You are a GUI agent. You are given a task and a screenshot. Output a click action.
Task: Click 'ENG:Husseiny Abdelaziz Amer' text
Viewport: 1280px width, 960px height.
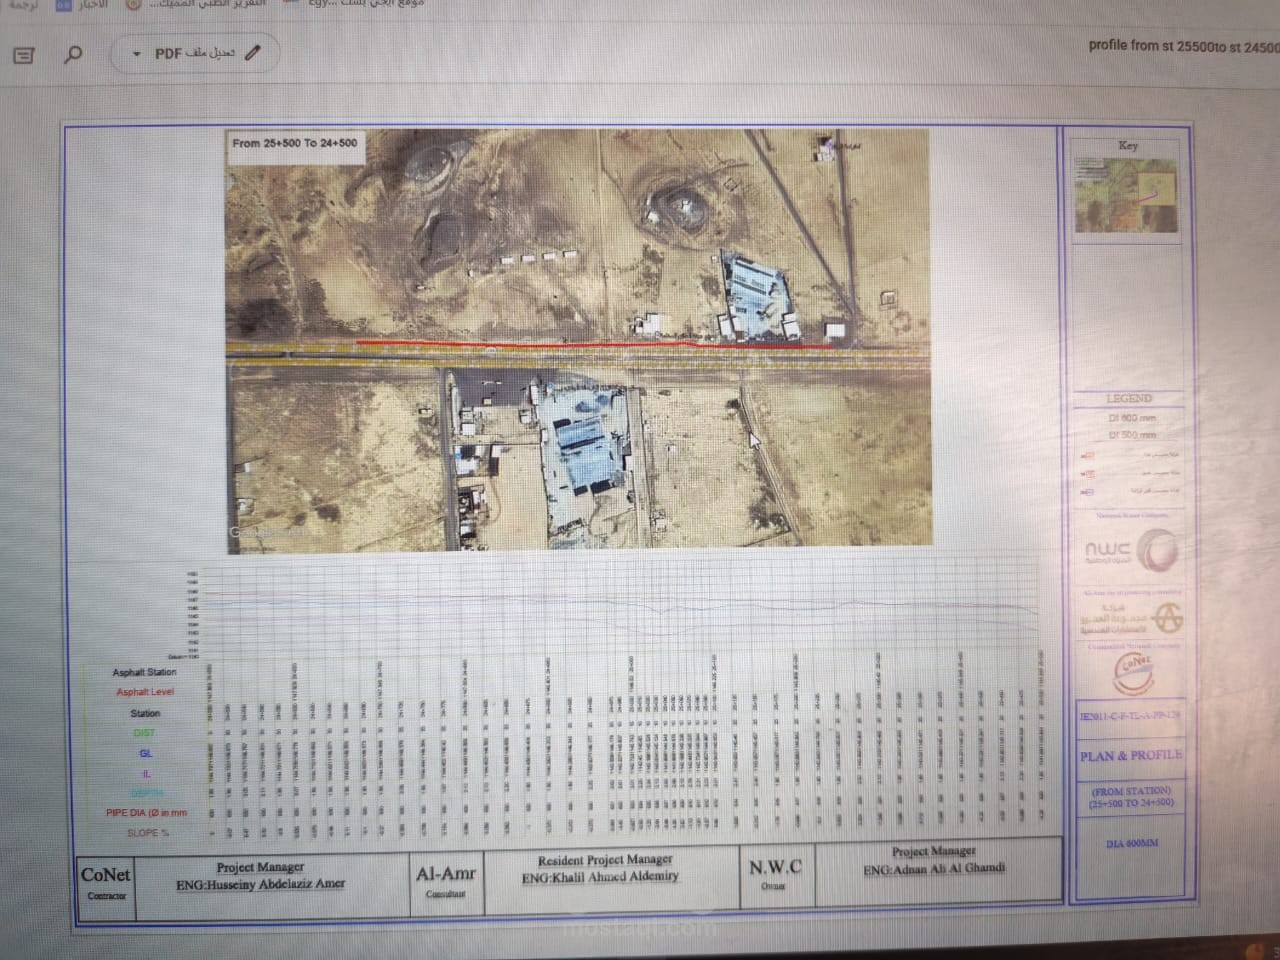pyautogui.click(x=260, y=885)
